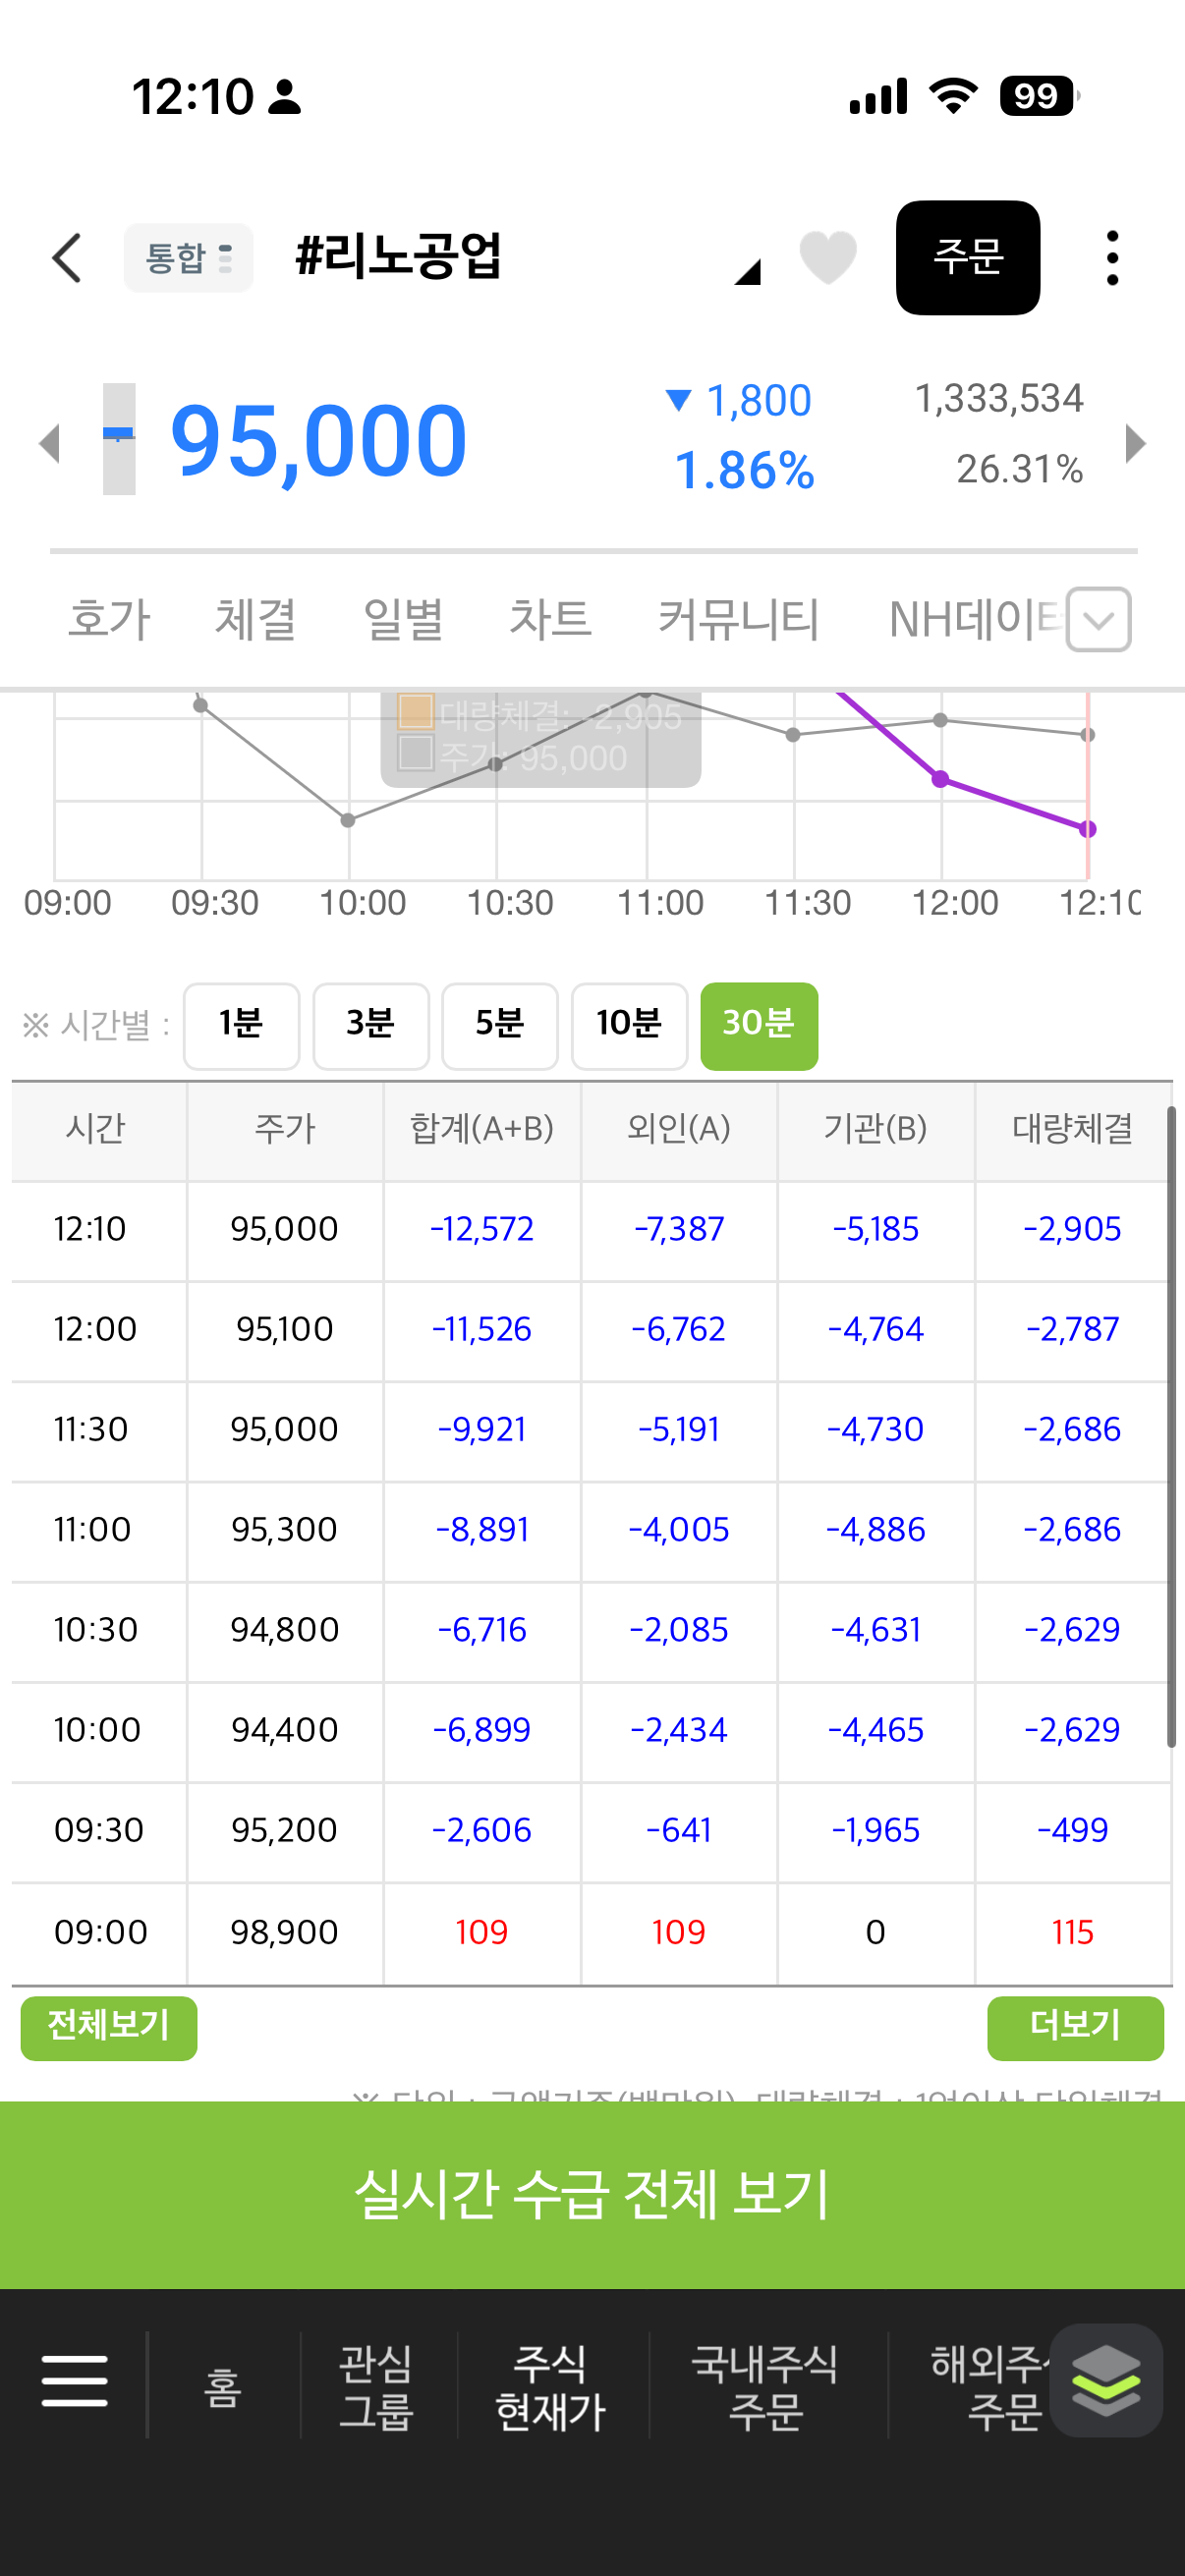Switch to the 호가 tab
This screenshot has width=1185, height=2576.
click(109, 619)
